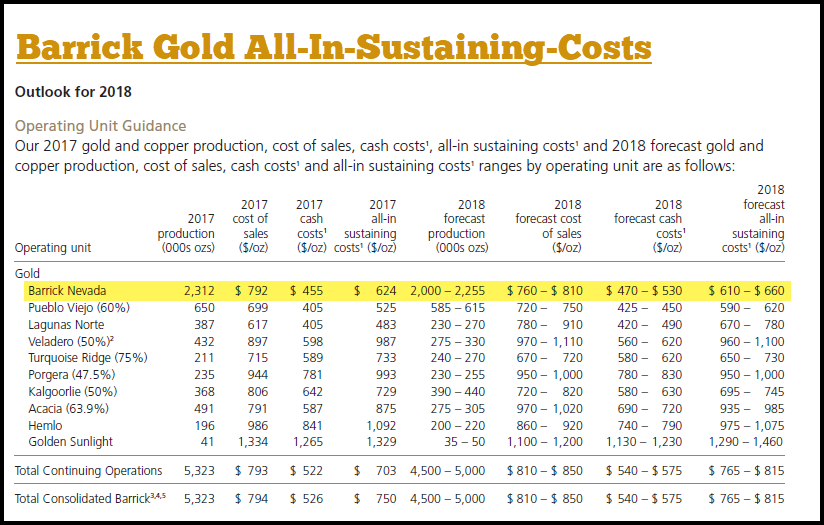
Task: Click Barrick Nevada production value 2,312
Action: 199,291
